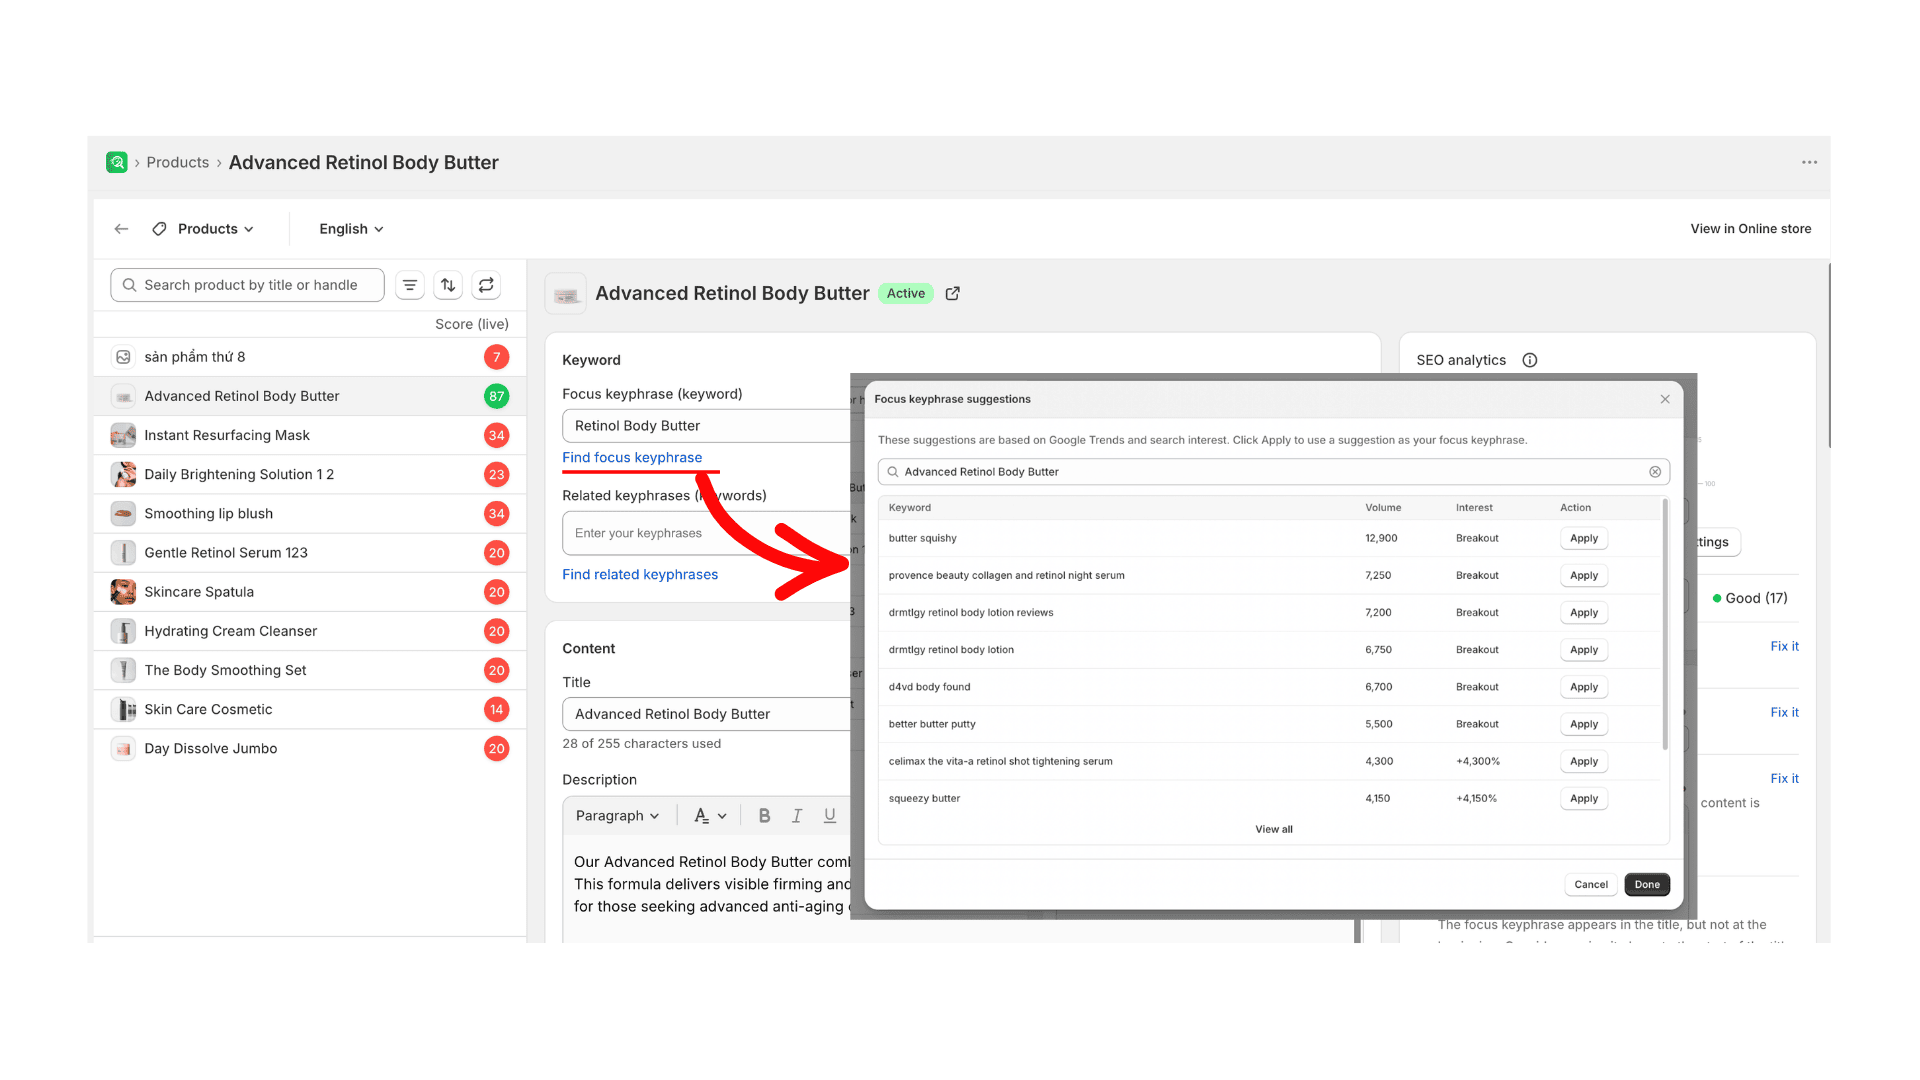Click the Active status badge
The width and height of the screenshot is (1920, 1080).
[x=906, y=293]
